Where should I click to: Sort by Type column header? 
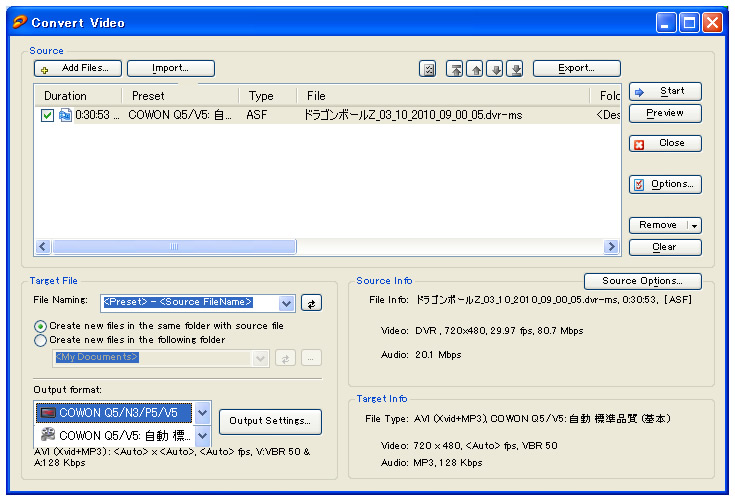tap(268, 96)
